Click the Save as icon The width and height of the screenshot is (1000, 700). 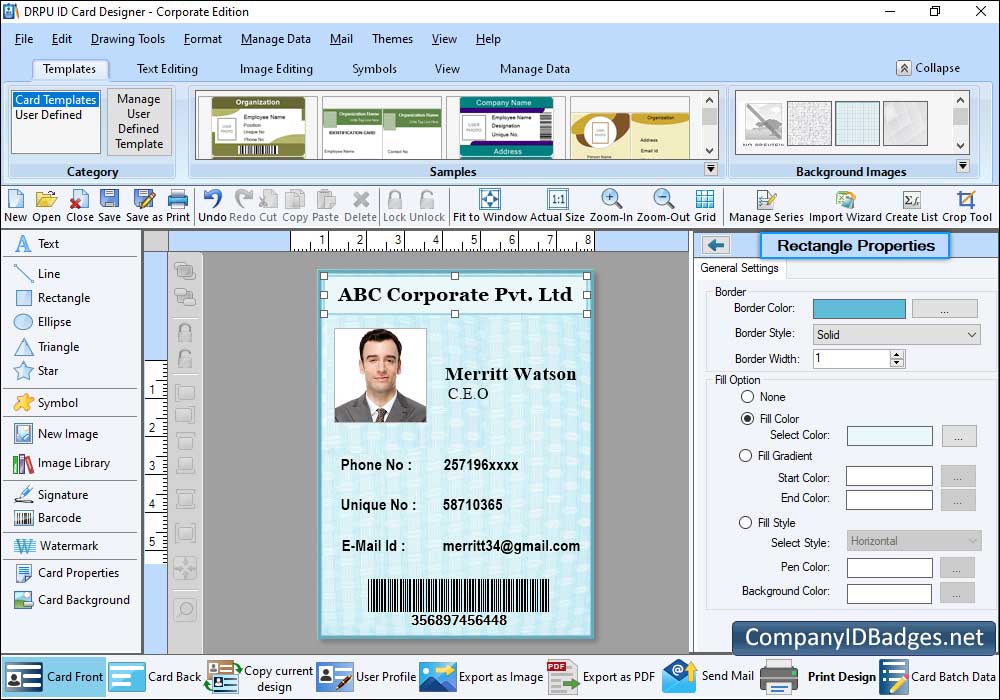(144, 206)
